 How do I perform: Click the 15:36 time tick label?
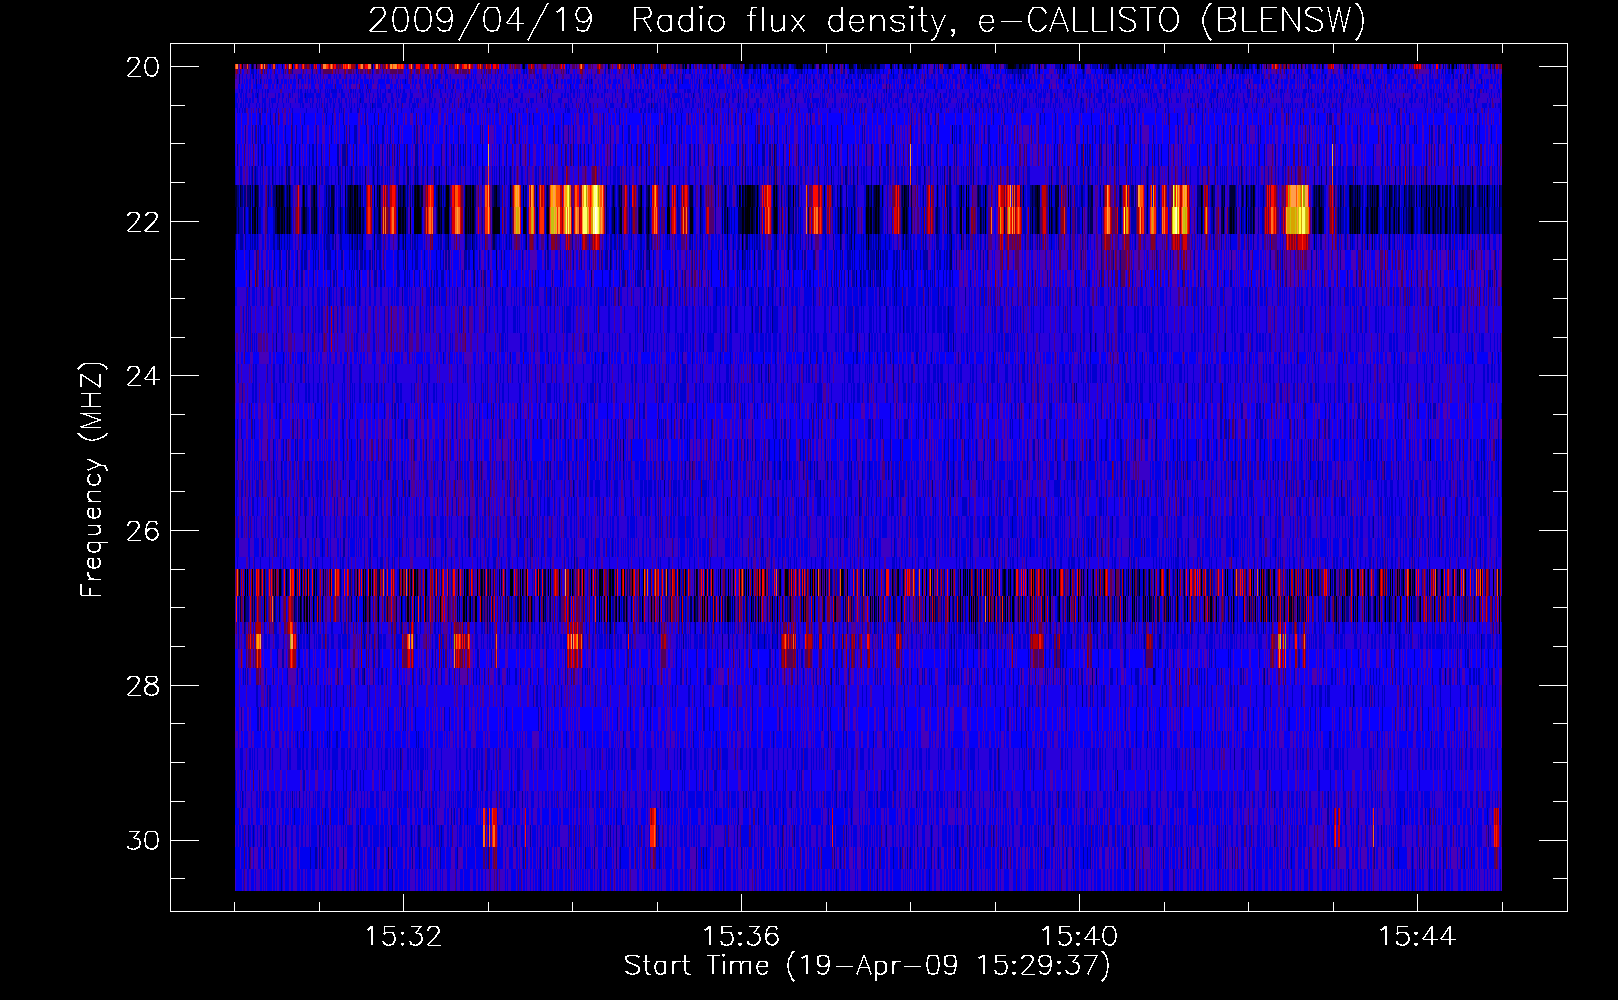pos(741,936)
